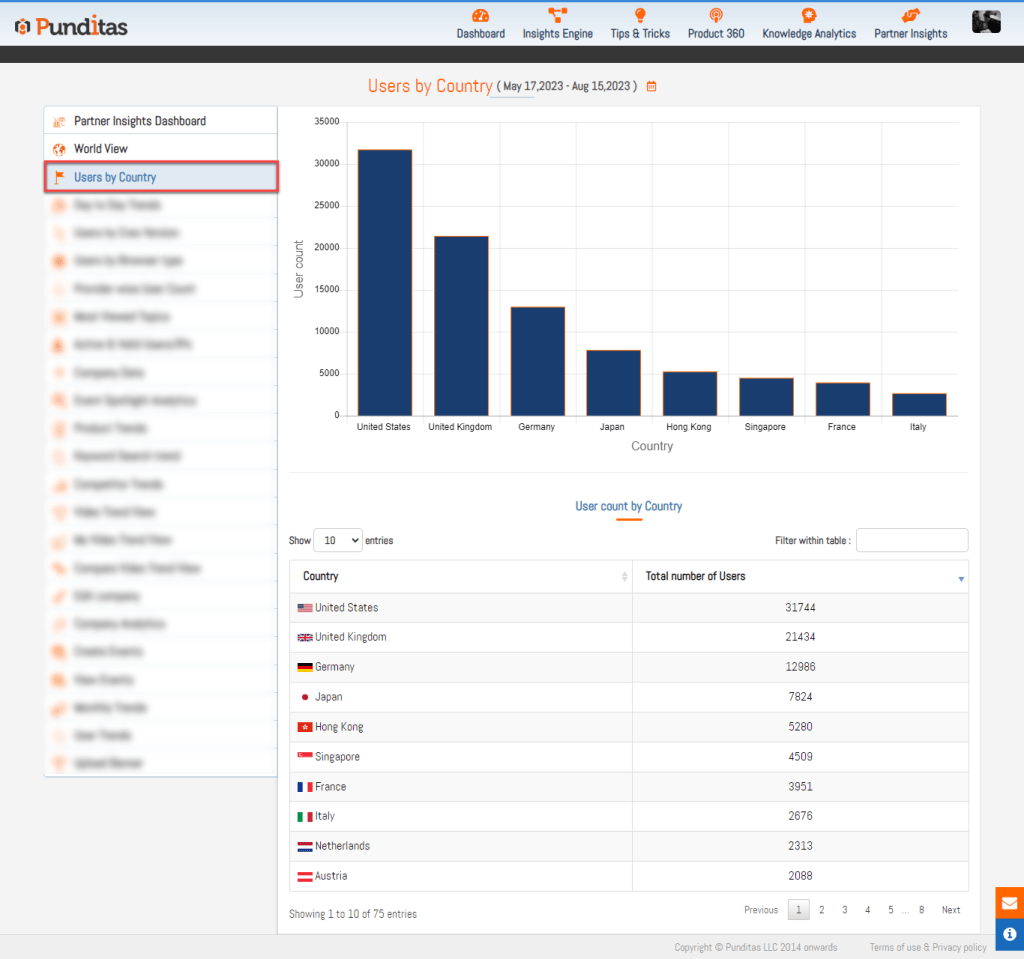The image size is (1024, 959).
Task: Open the Insights Engine icon
Action: tap(557, 16)
